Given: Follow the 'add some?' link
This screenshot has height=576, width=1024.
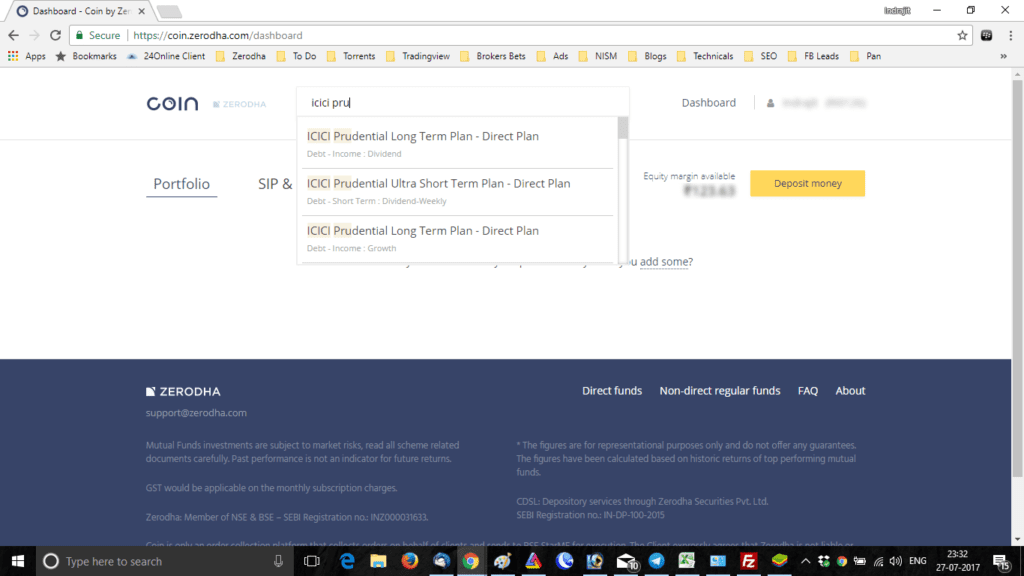Looking at the screenshot, I should pyautogui.click(x=666, y=261).
